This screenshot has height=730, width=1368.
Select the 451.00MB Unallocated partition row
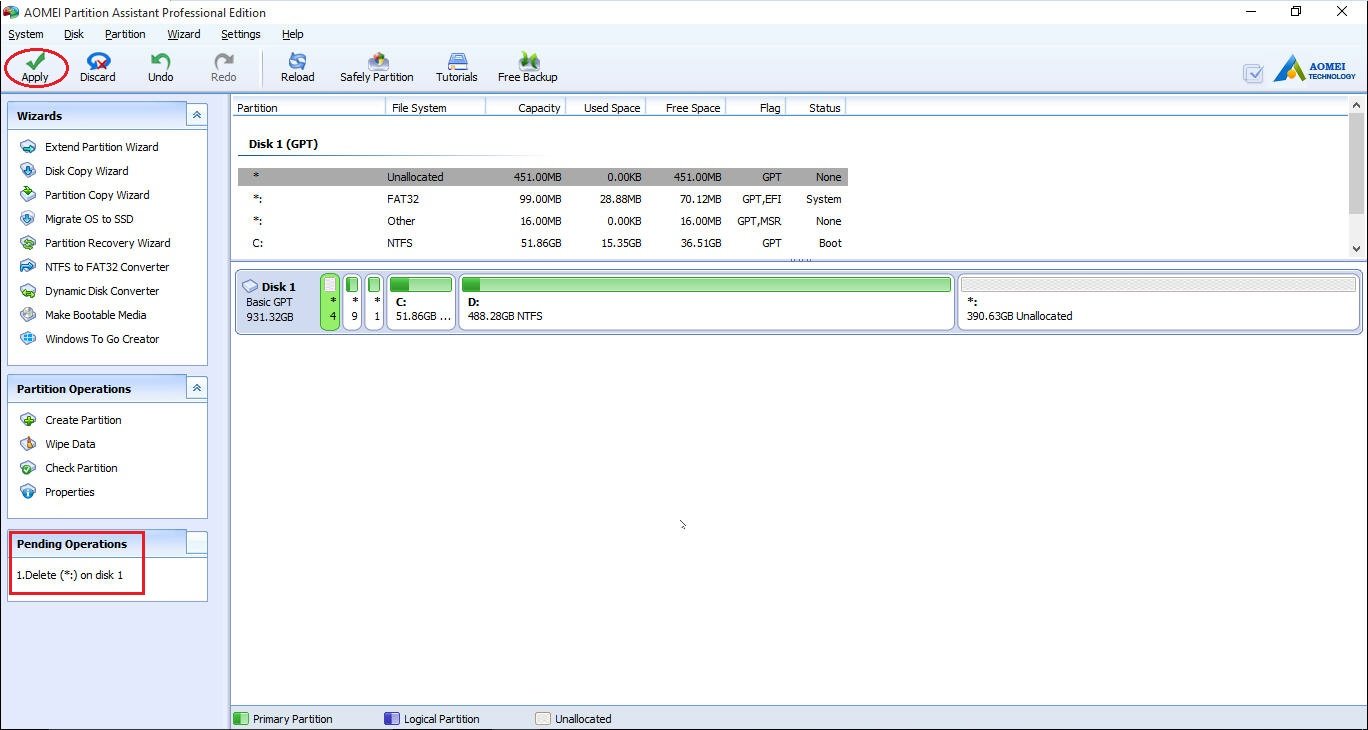543,177
